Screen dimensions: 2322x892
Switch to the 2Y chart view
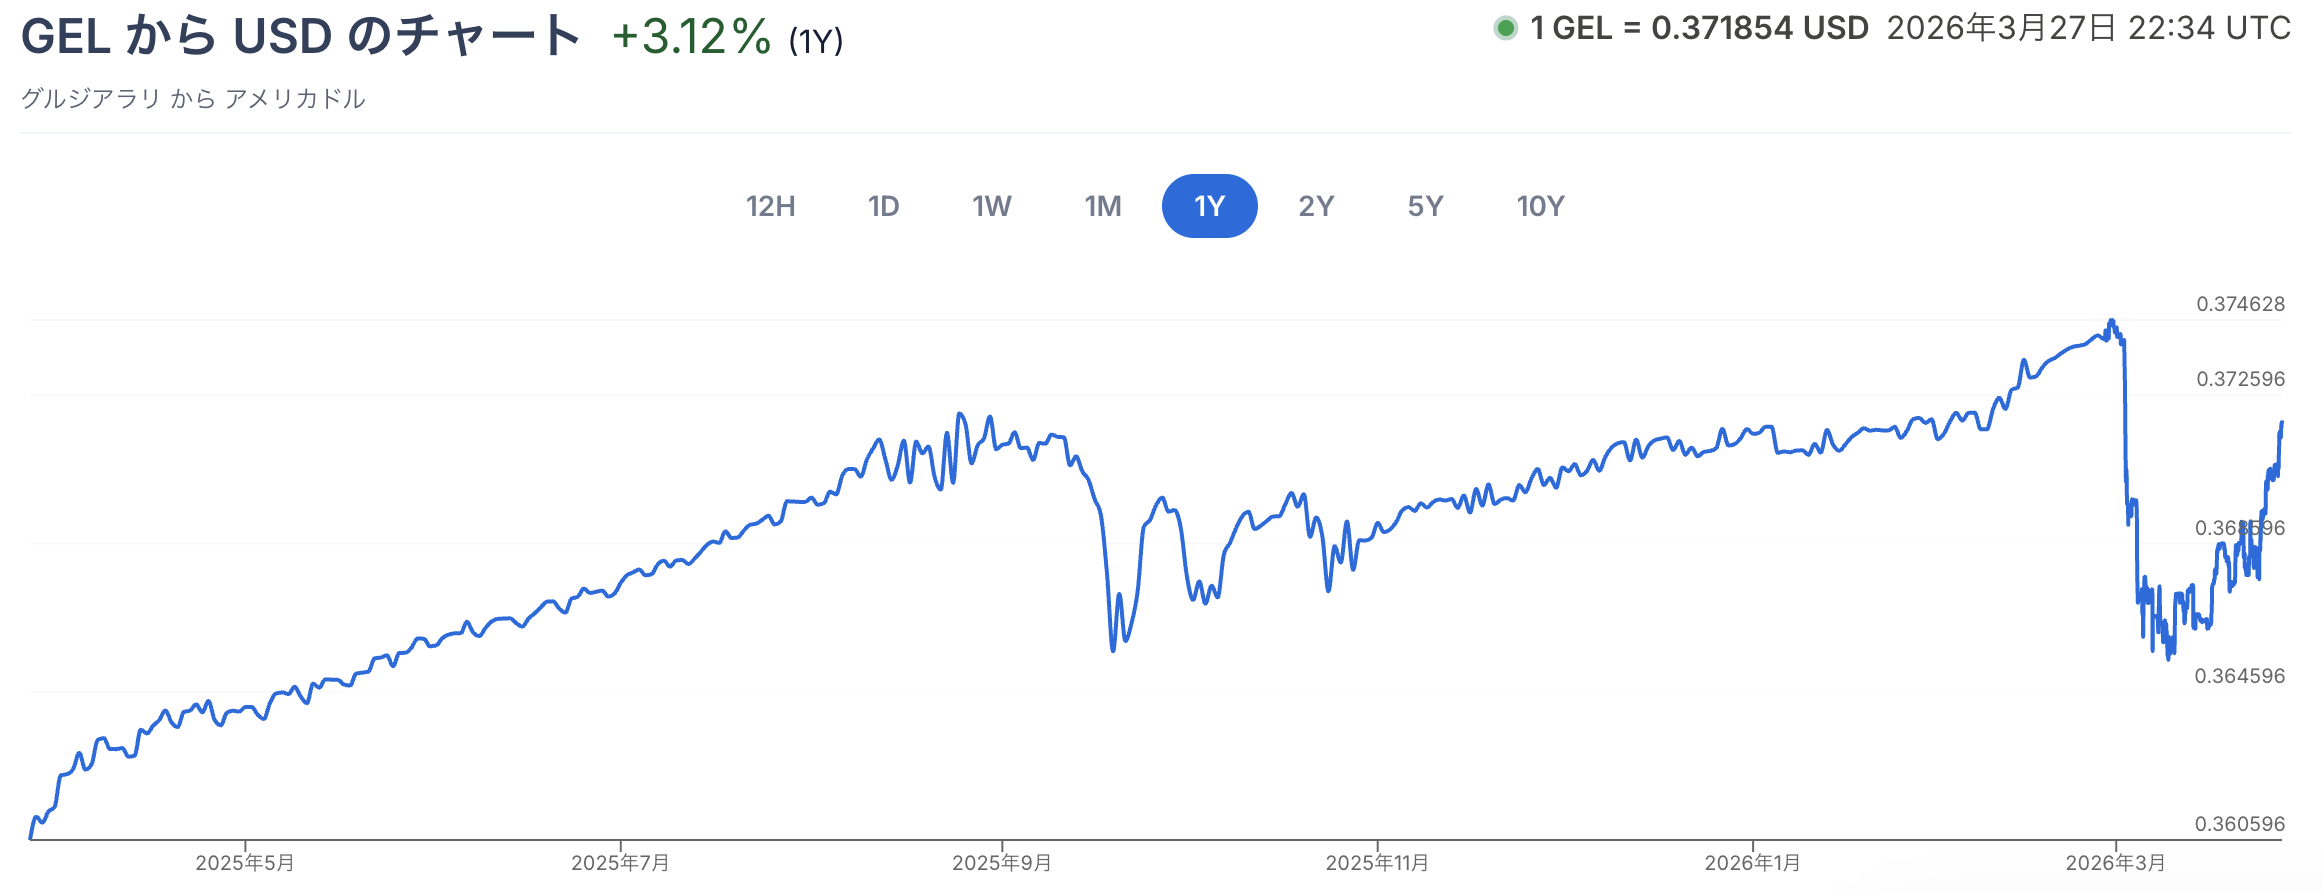click(1316, 206)
